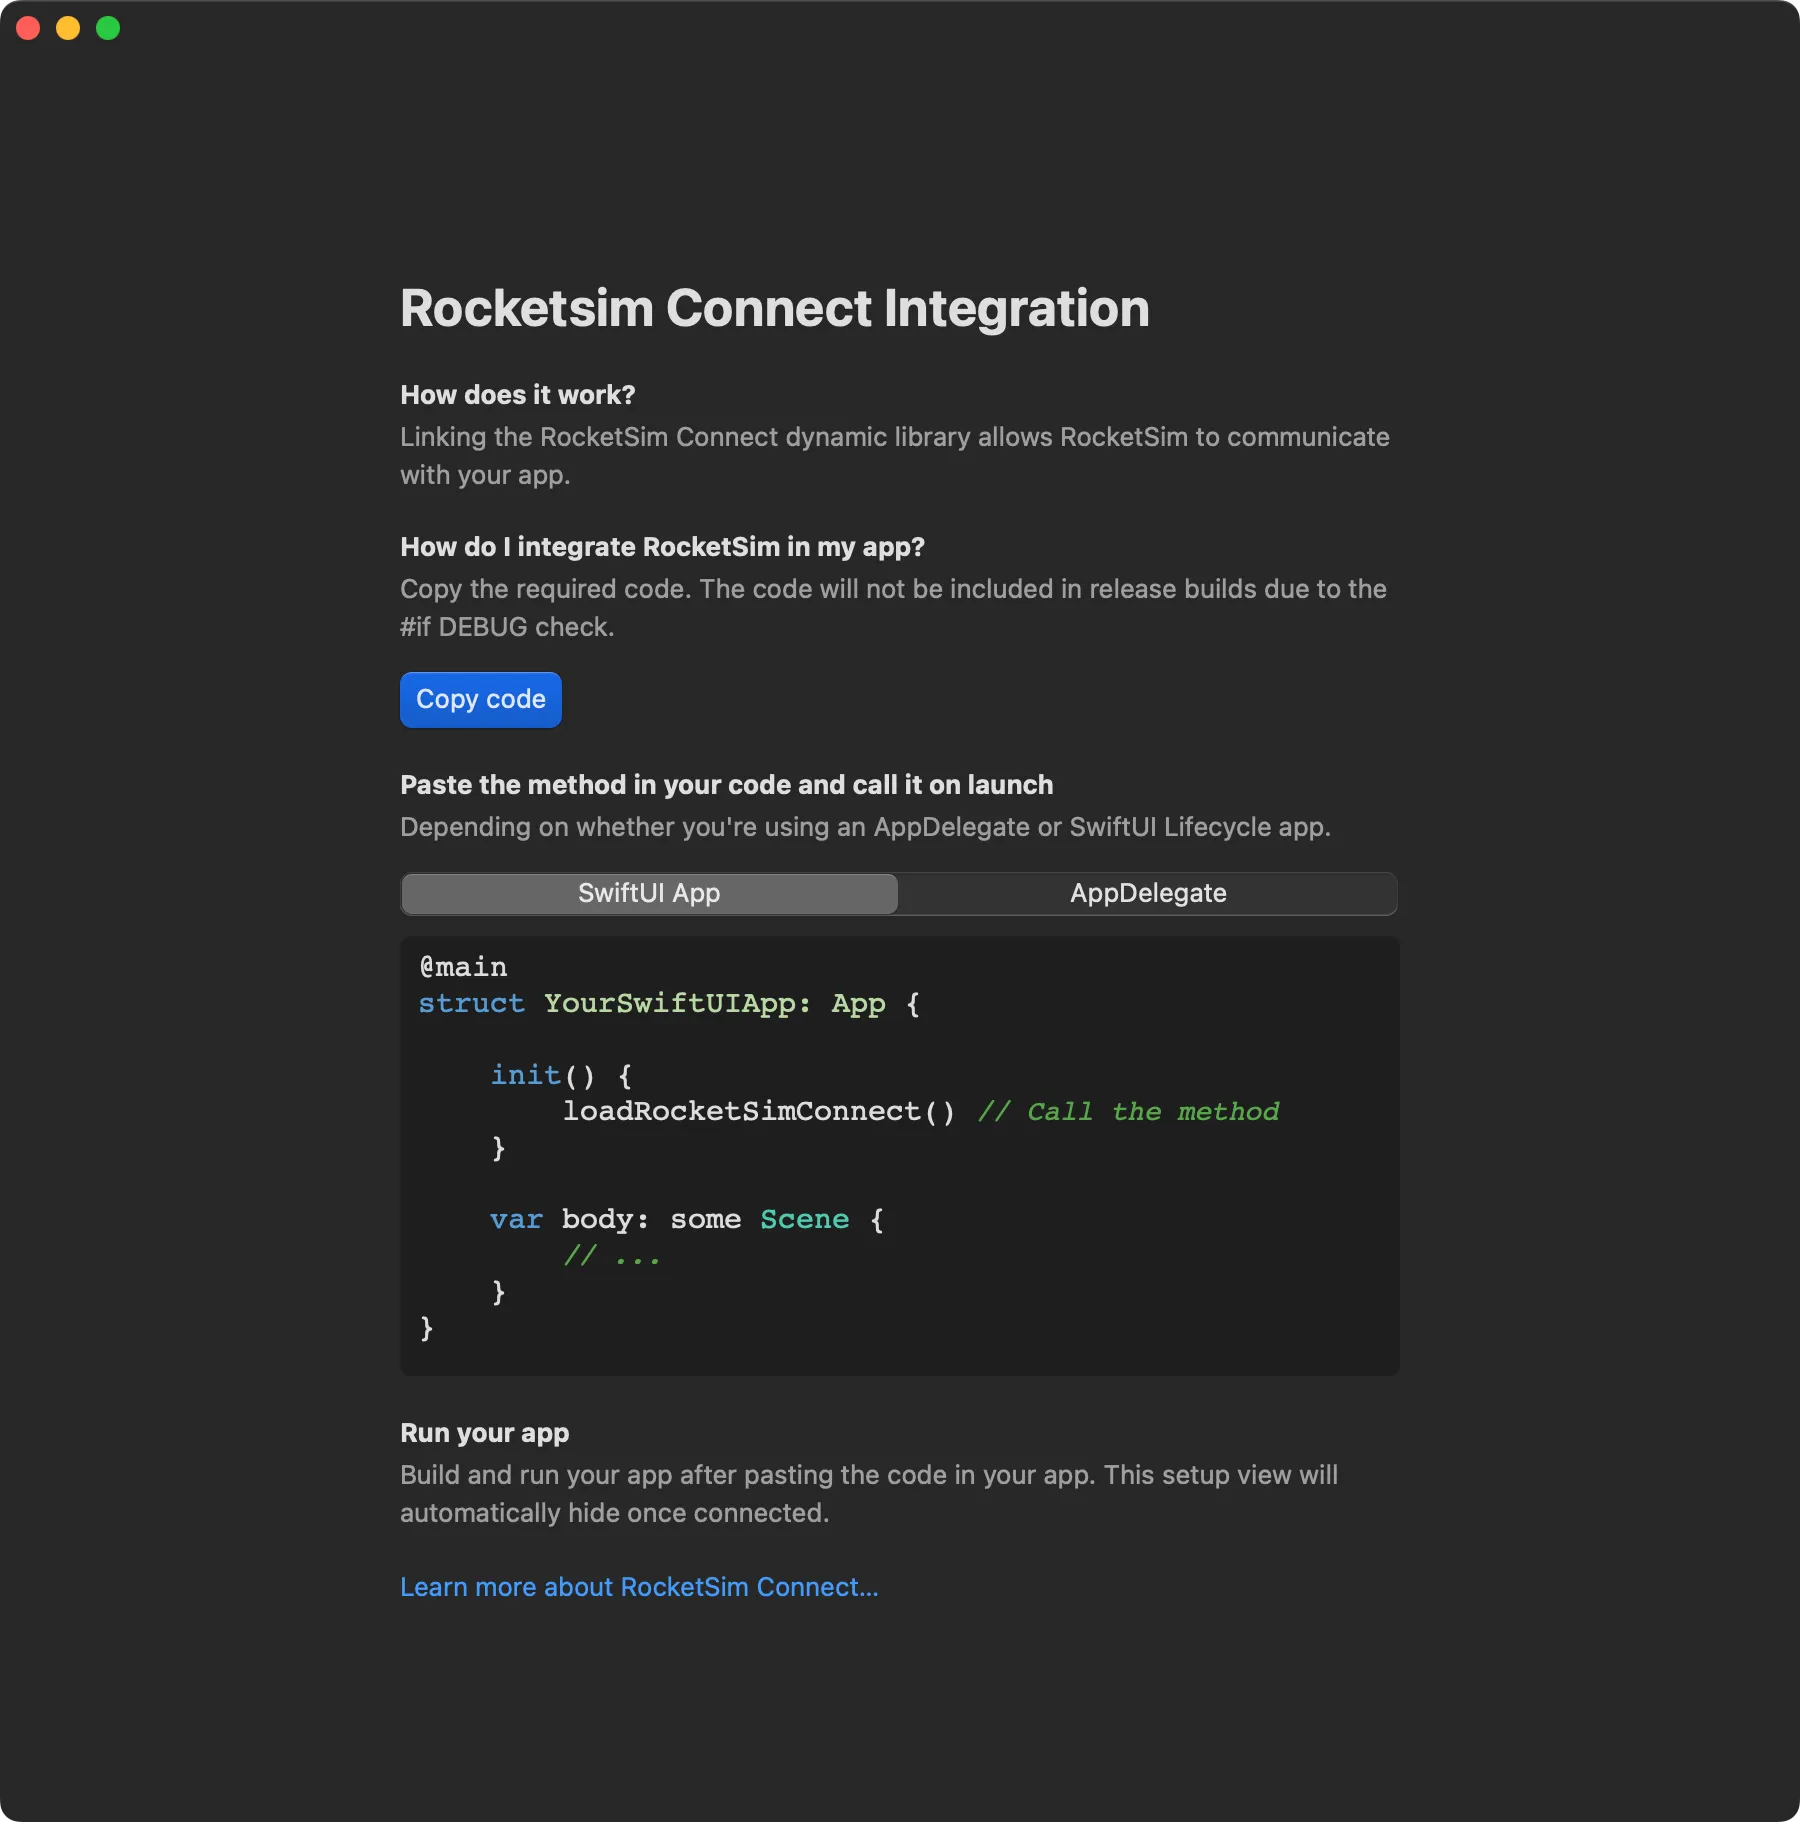The height and width of the screenshot is (1822, 1800).
Task: Click the Call the method comment
Action: click(1129, 1111)
